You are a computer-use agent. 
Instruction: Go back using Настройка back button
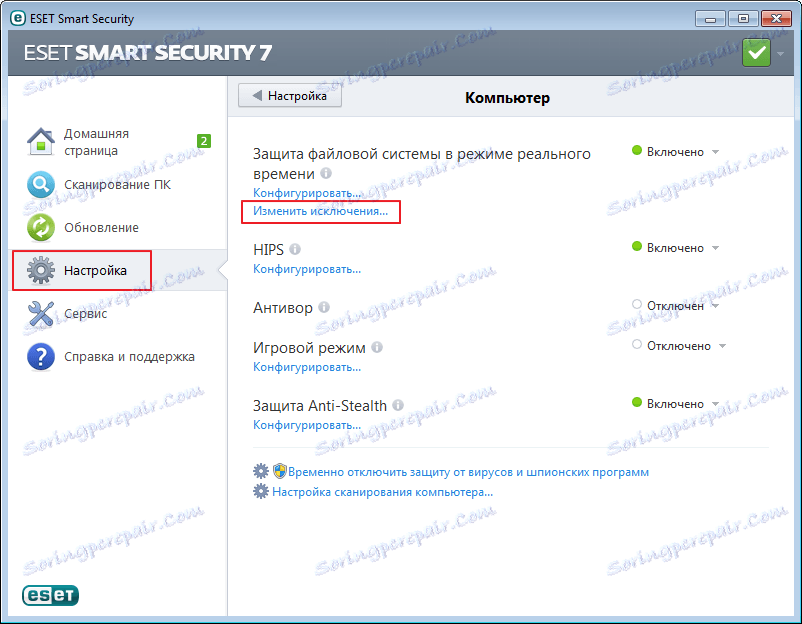[290, 96]
